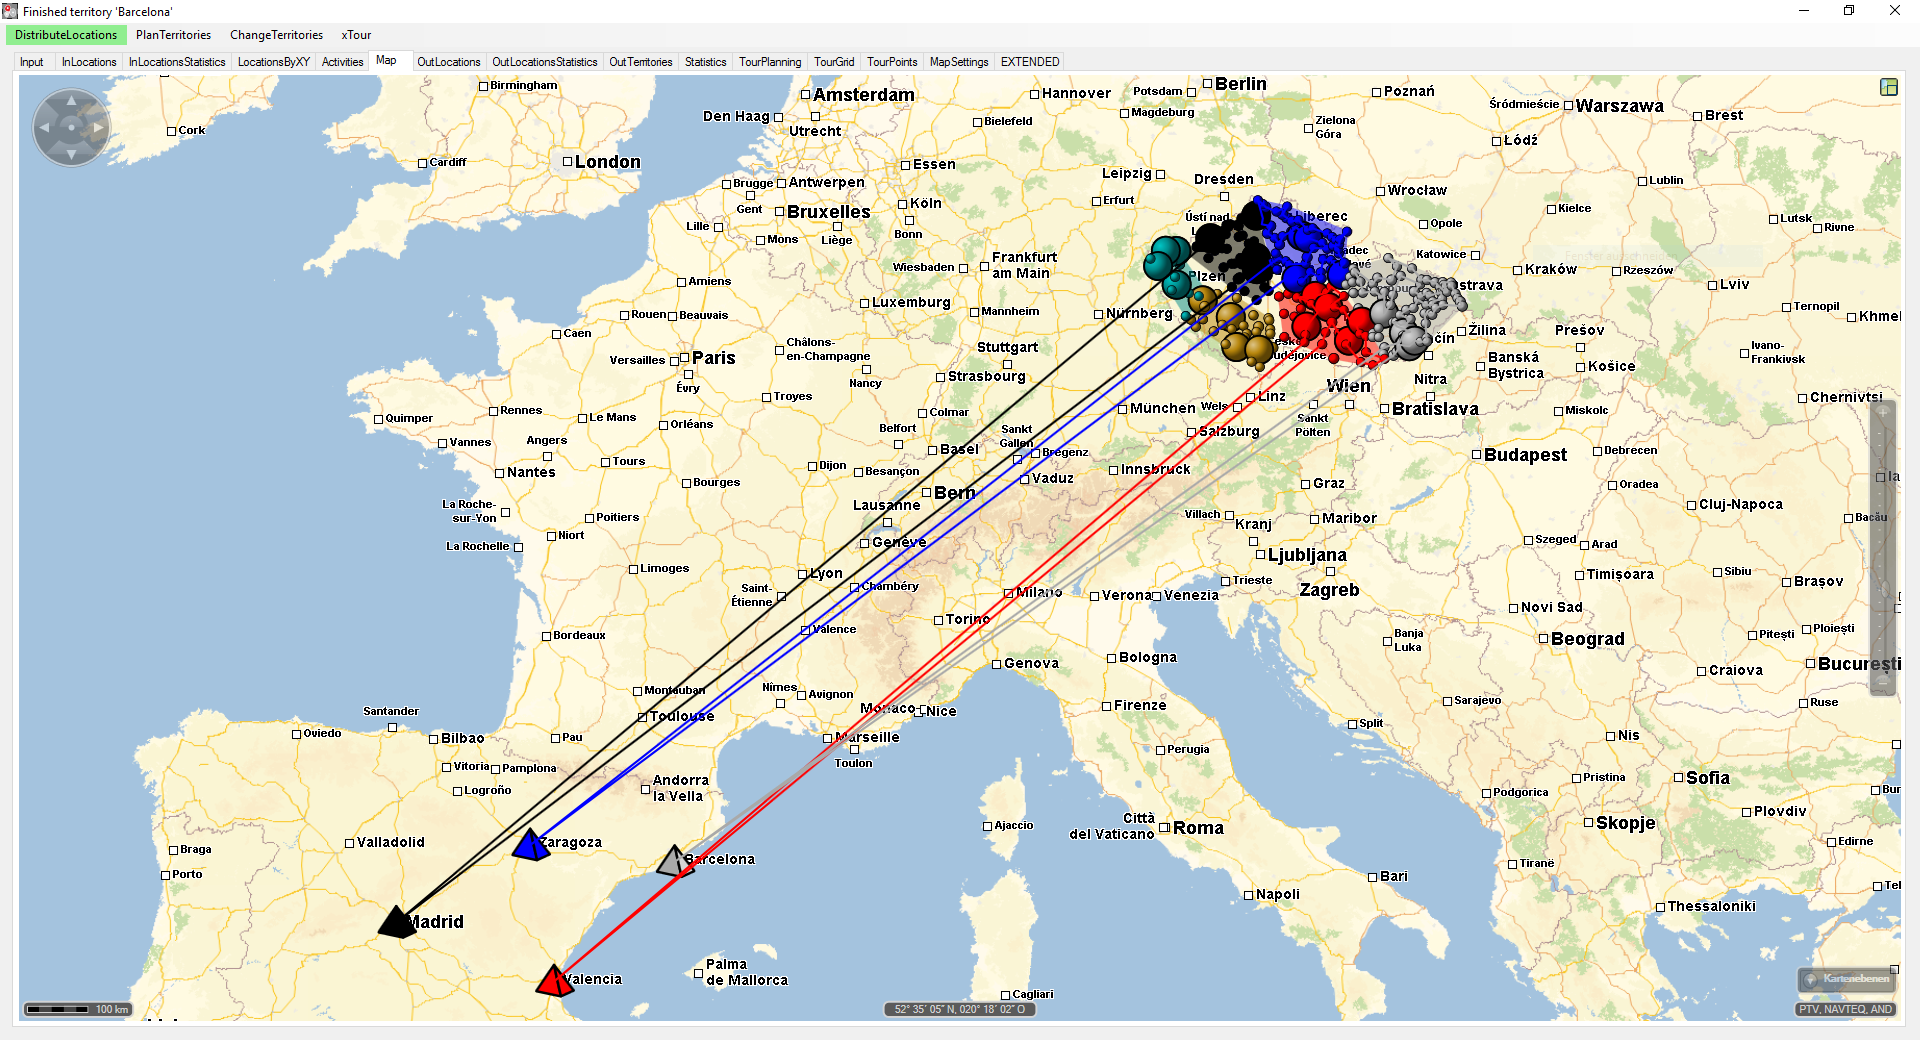Pan the map up with compass arrow

pos(71,100)
